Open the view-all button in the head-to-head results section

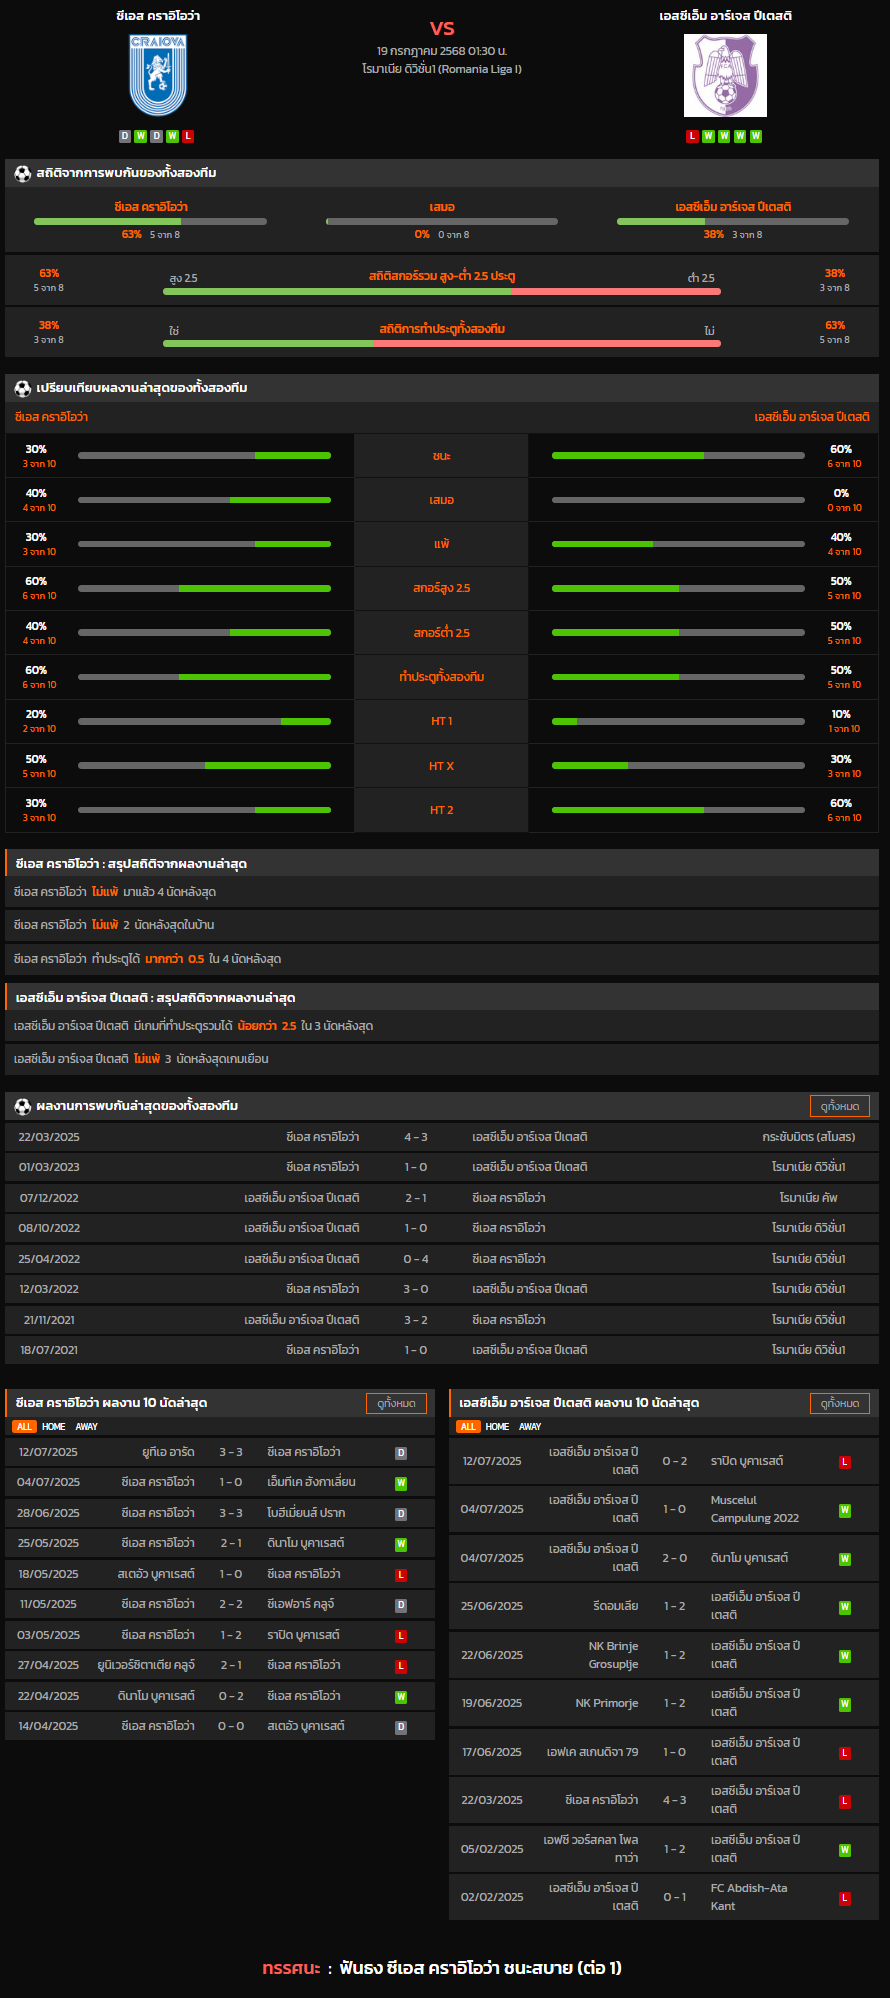point(840,1106)
